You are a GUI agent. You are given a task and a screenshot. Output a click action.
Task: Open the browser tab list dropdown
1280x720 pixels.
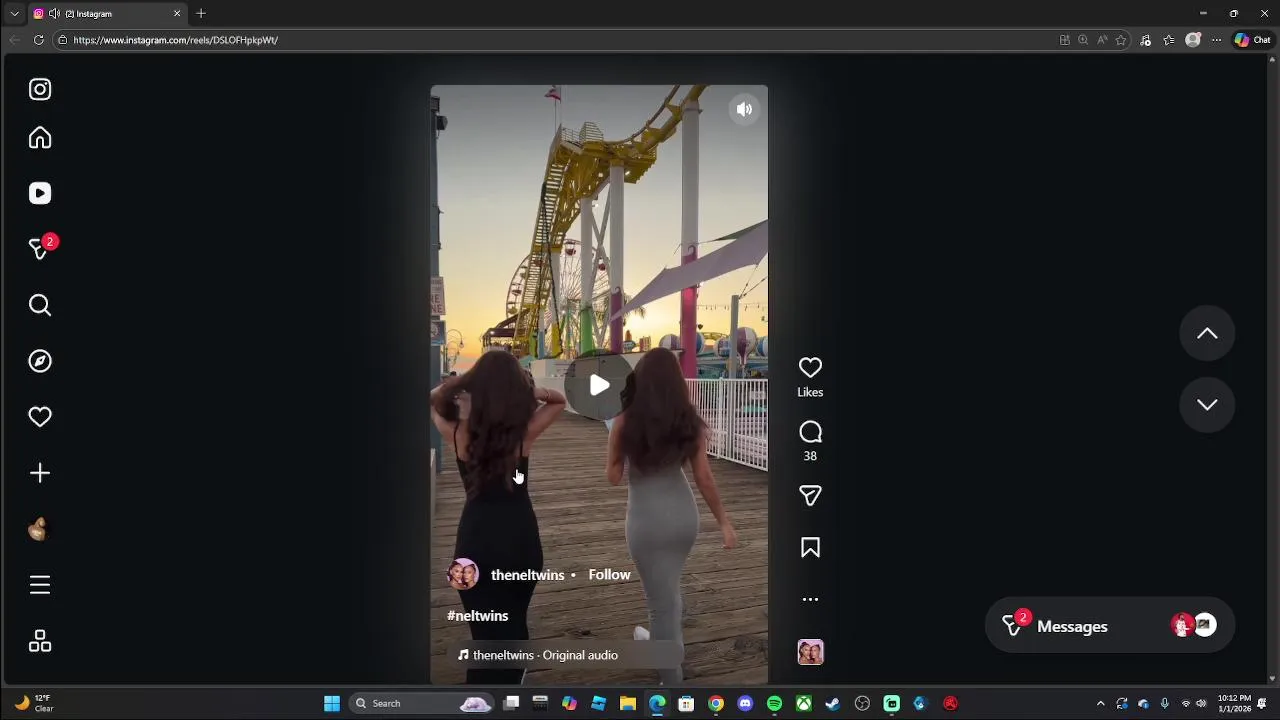[x=14, y=14]
